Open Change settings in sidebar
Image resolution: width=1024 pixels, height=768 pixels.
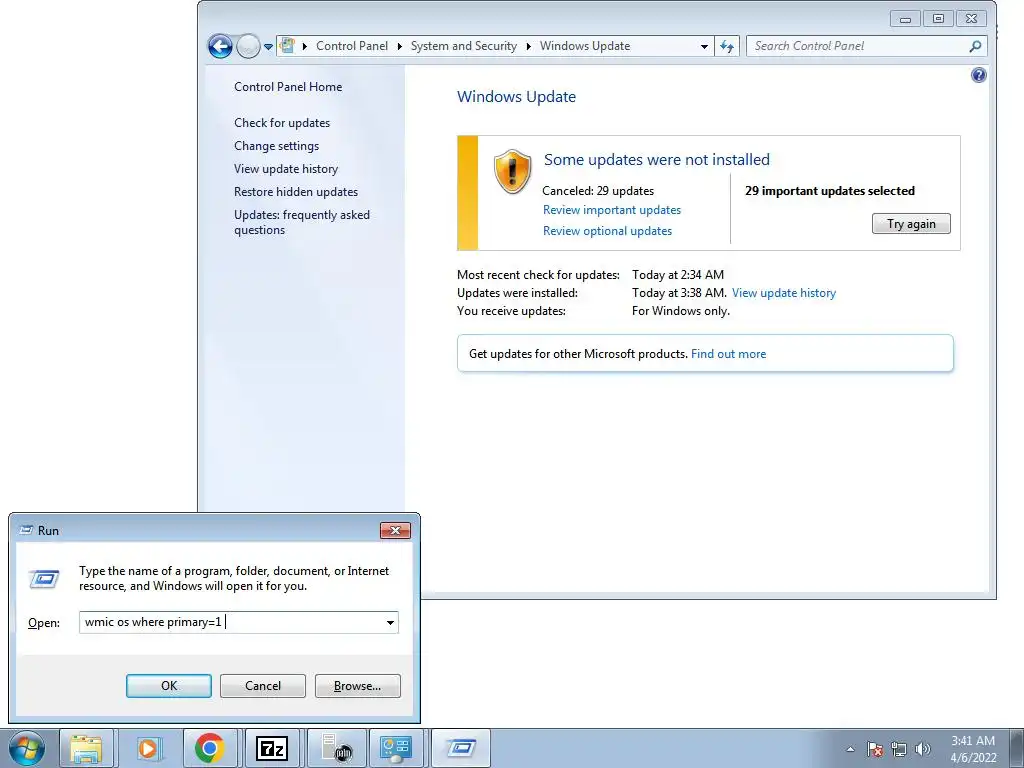click(x=277, y=146)
